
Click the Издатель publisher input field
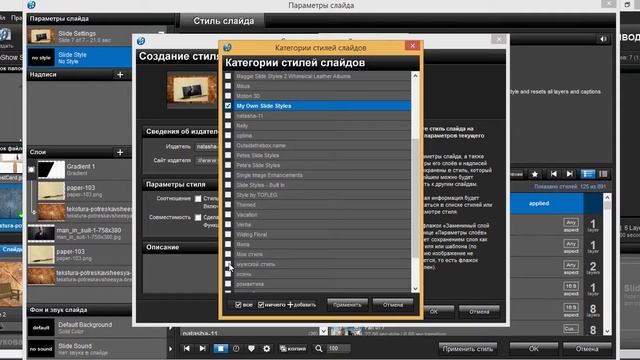(207, 147)
